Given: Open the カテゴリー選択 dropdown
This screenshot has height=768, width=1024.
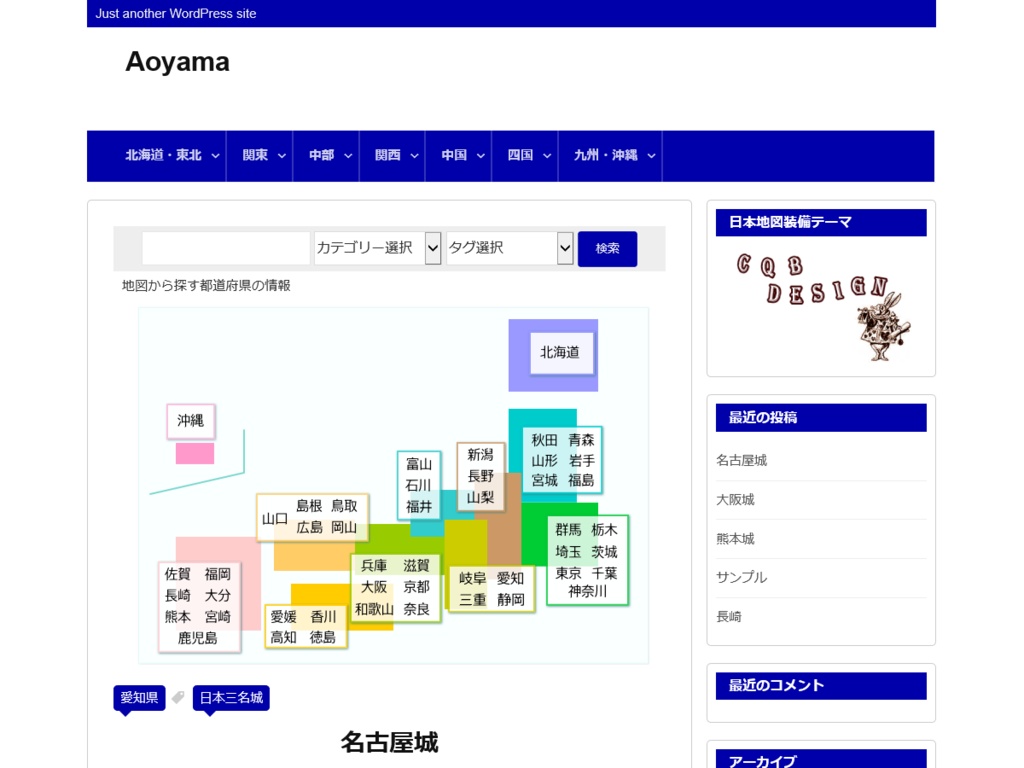Looking at the screenshot, I should coord(377,248).
